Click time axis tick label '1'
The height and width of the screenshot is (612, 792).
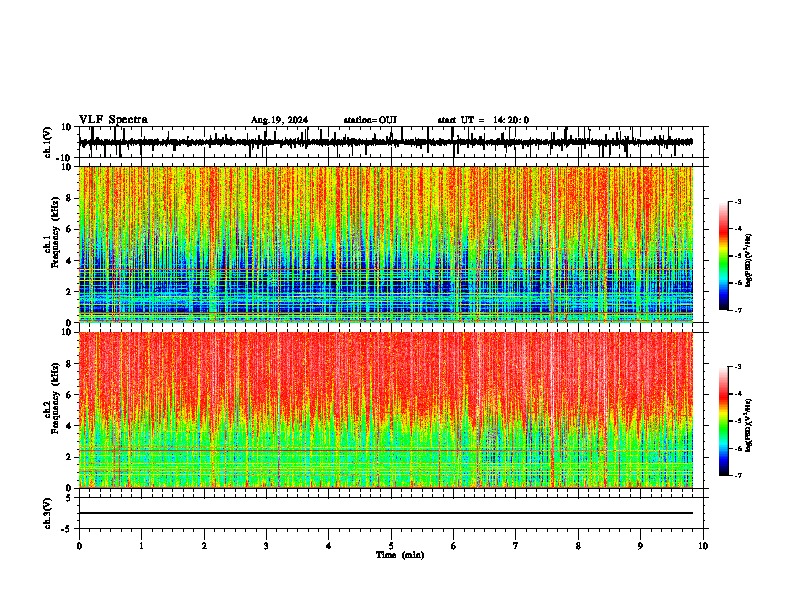coord(141,546)
